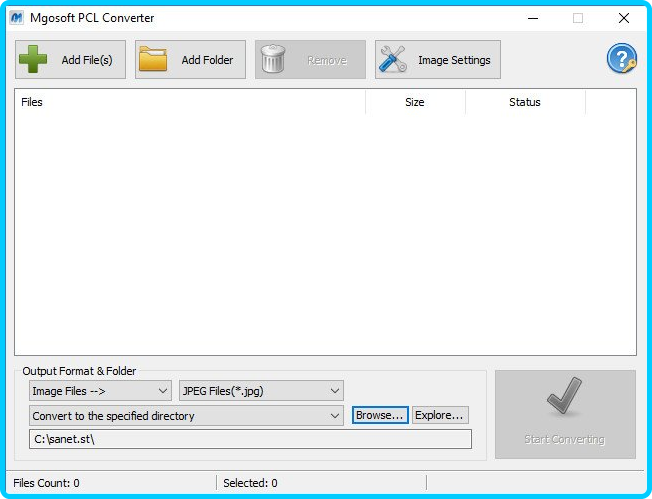
Task: Sort by the Size column header
Action: click(415, 102)
